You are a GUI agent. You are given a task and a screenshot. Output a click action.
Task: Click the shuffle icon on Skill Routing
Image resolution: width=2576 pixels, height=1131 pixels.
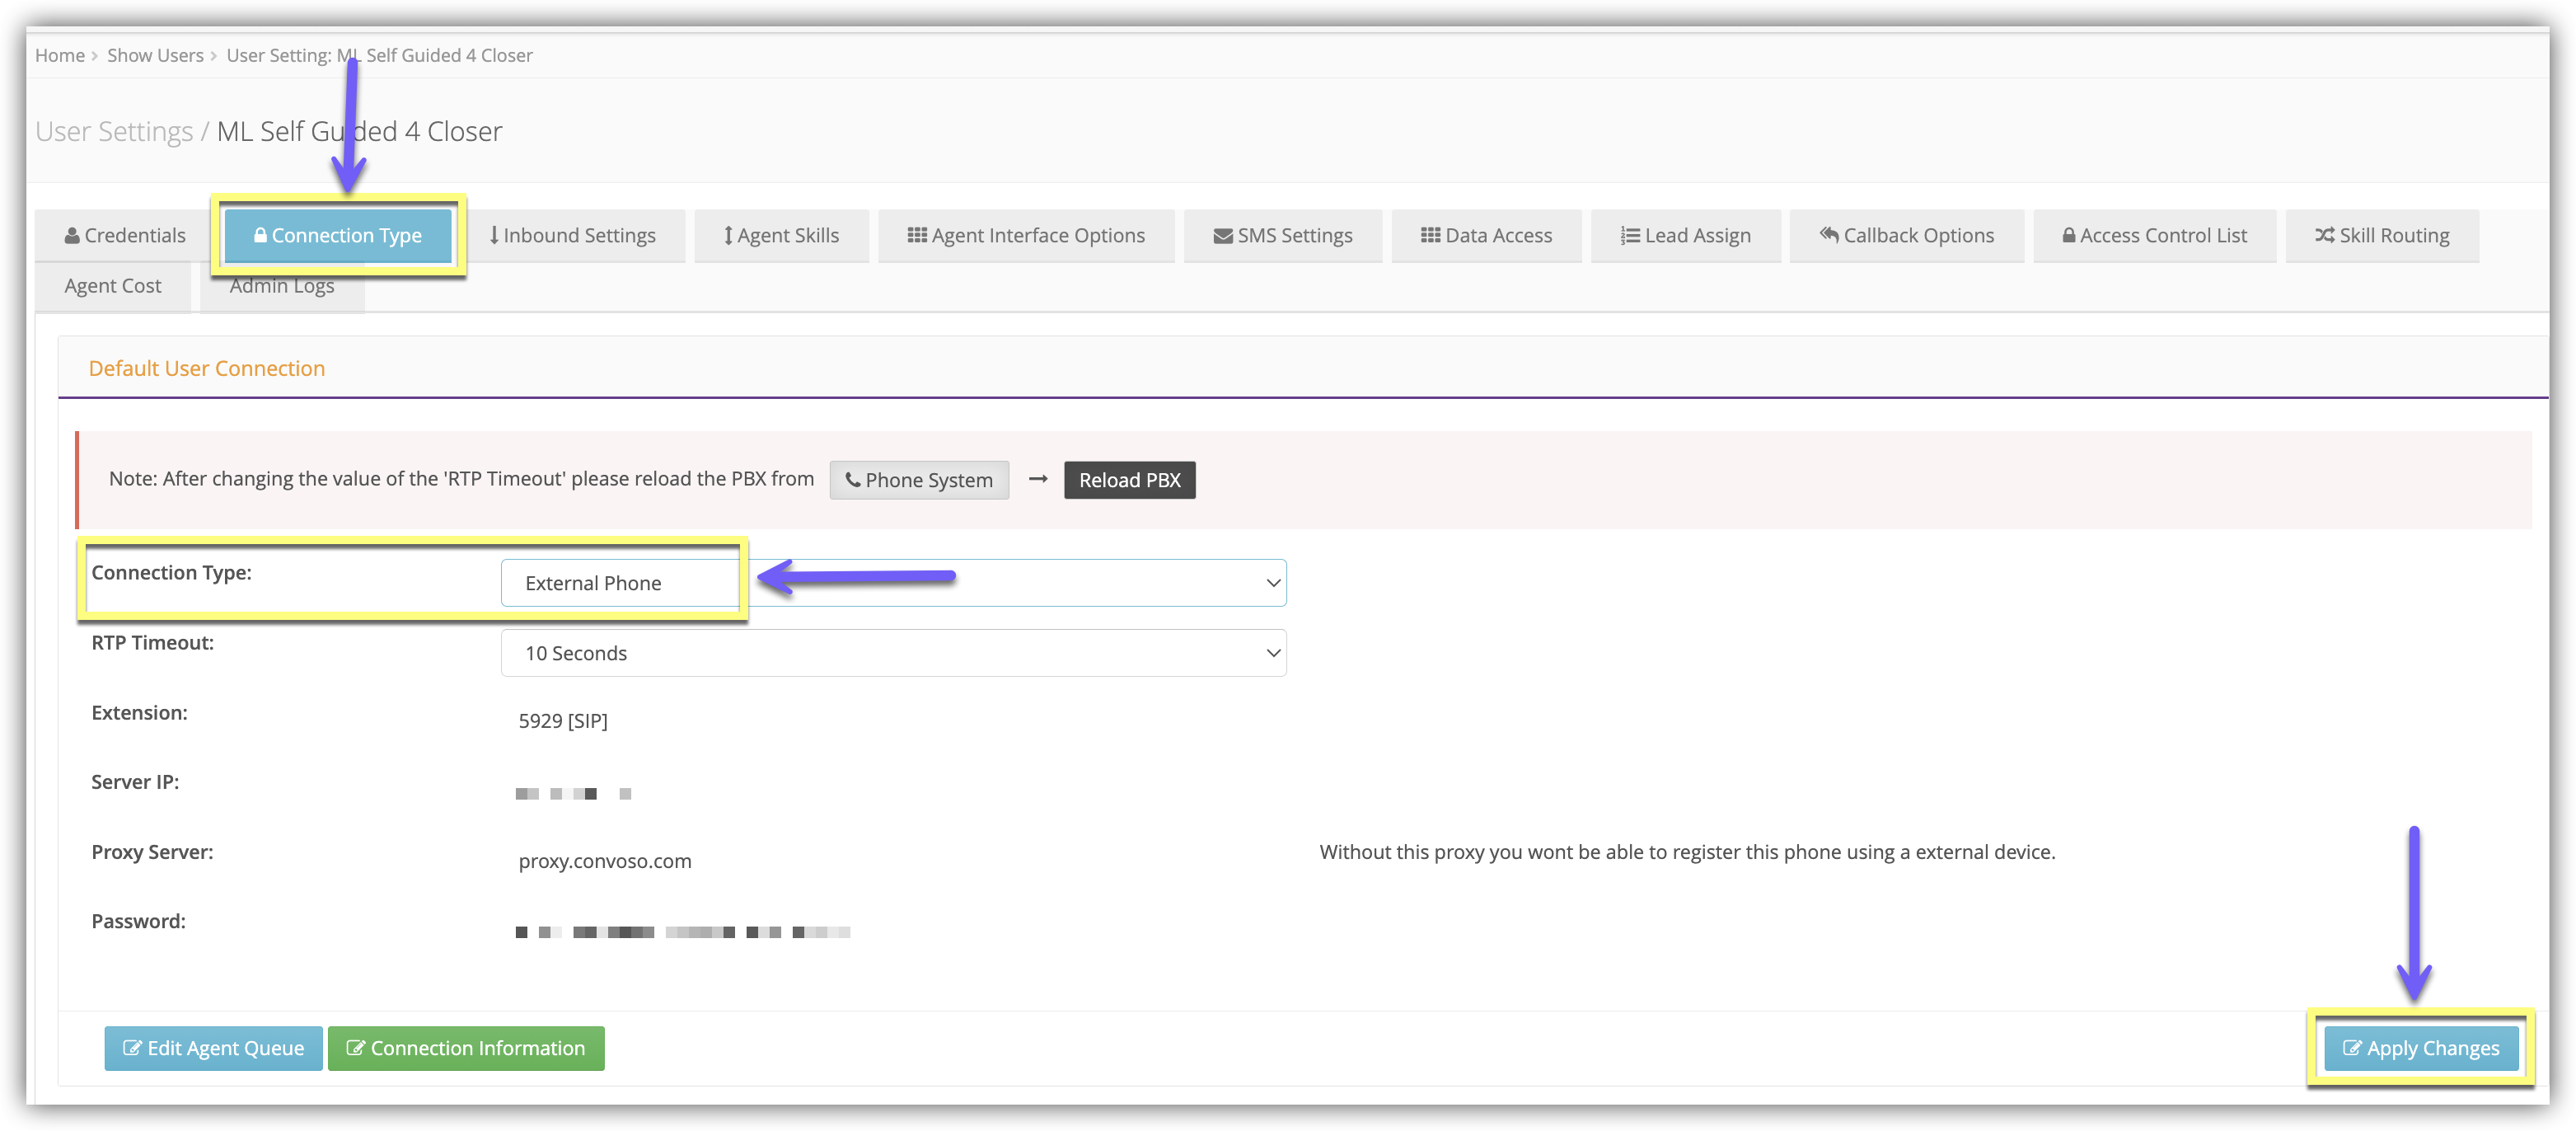click(2324, 235)
